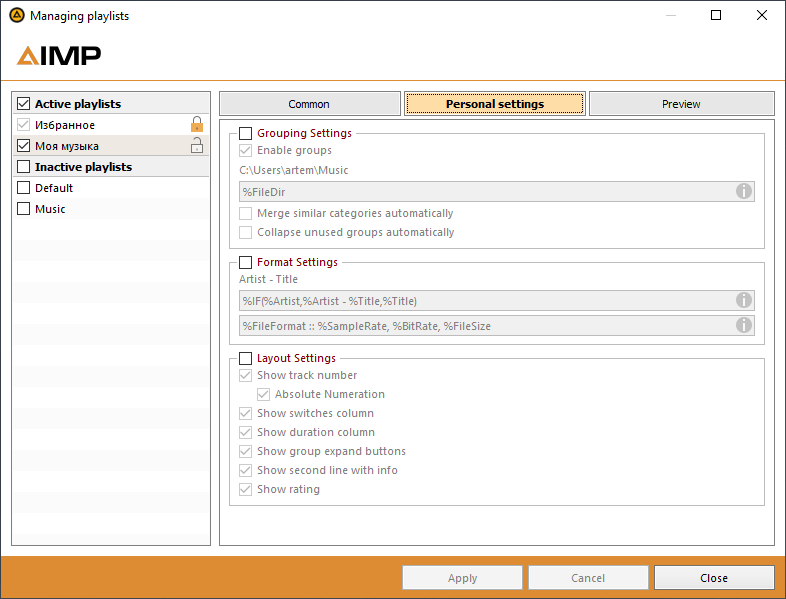
Task: Select the Моя музыка playlist row
Action: tap(100, 146)
